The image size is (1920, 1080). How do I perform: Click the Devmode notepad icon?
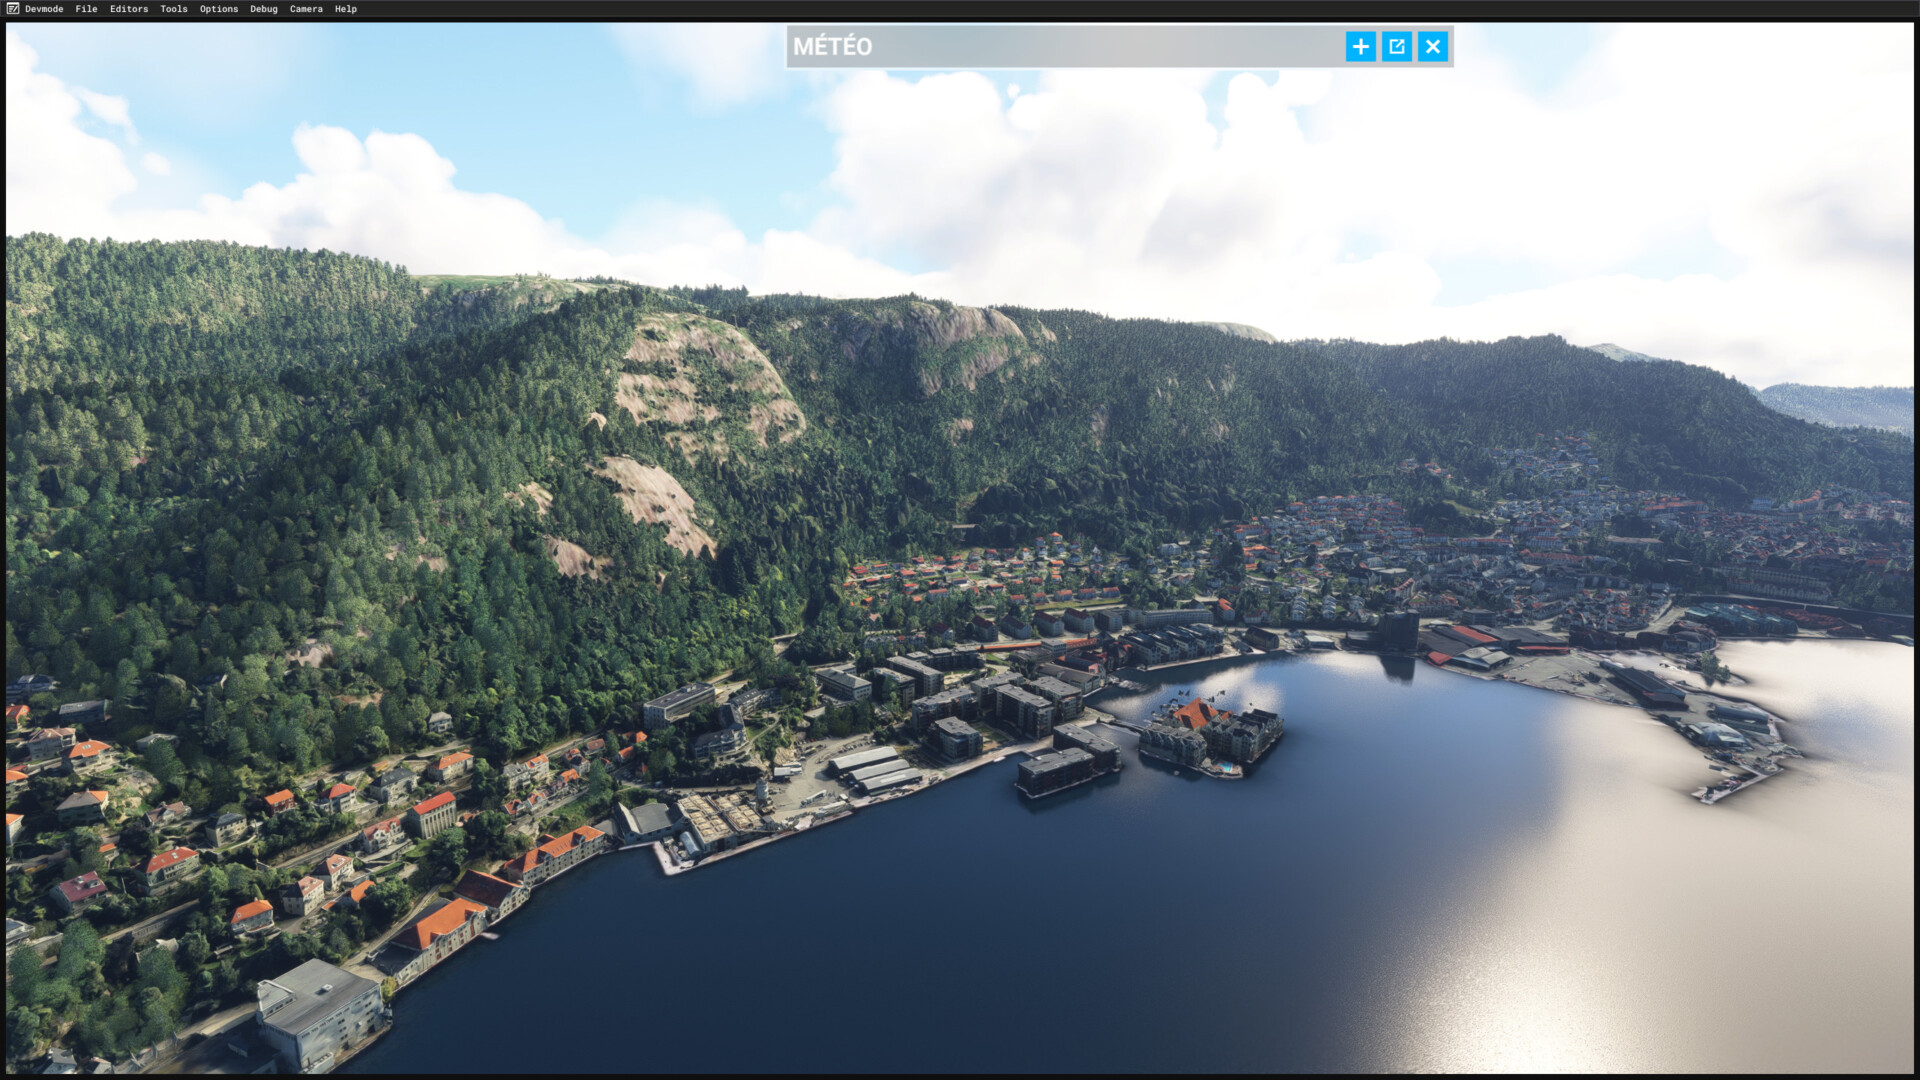12,9
